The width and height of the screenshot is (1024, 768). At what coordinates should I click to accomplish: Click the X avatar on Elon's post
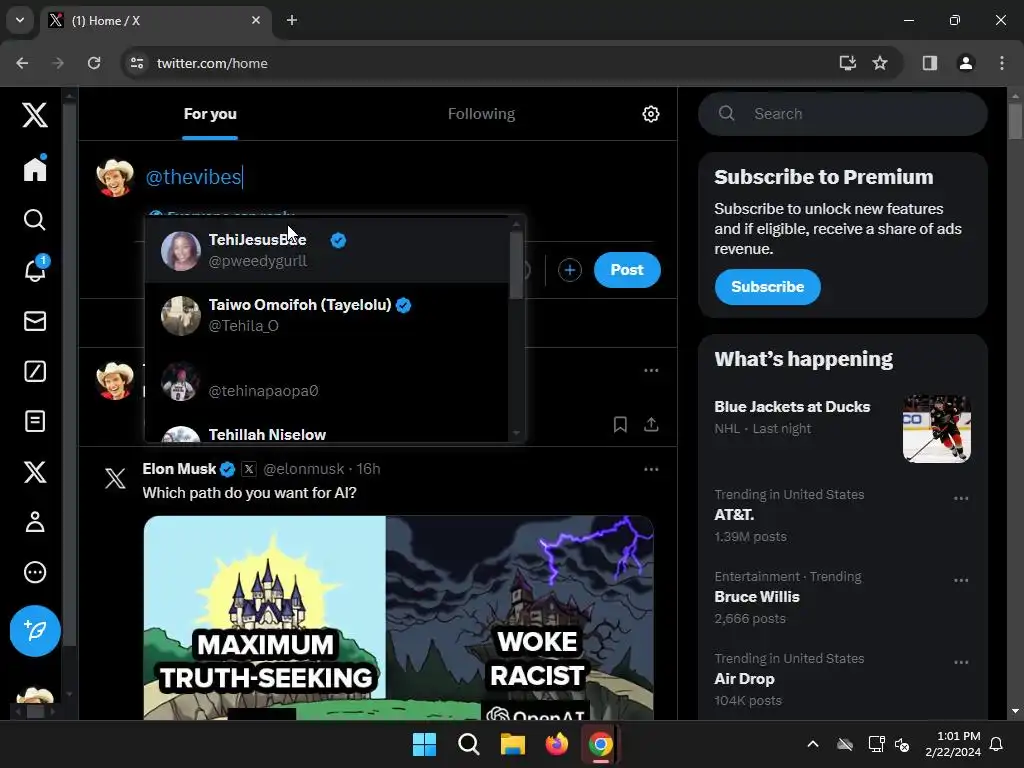(x=115, y=478)
